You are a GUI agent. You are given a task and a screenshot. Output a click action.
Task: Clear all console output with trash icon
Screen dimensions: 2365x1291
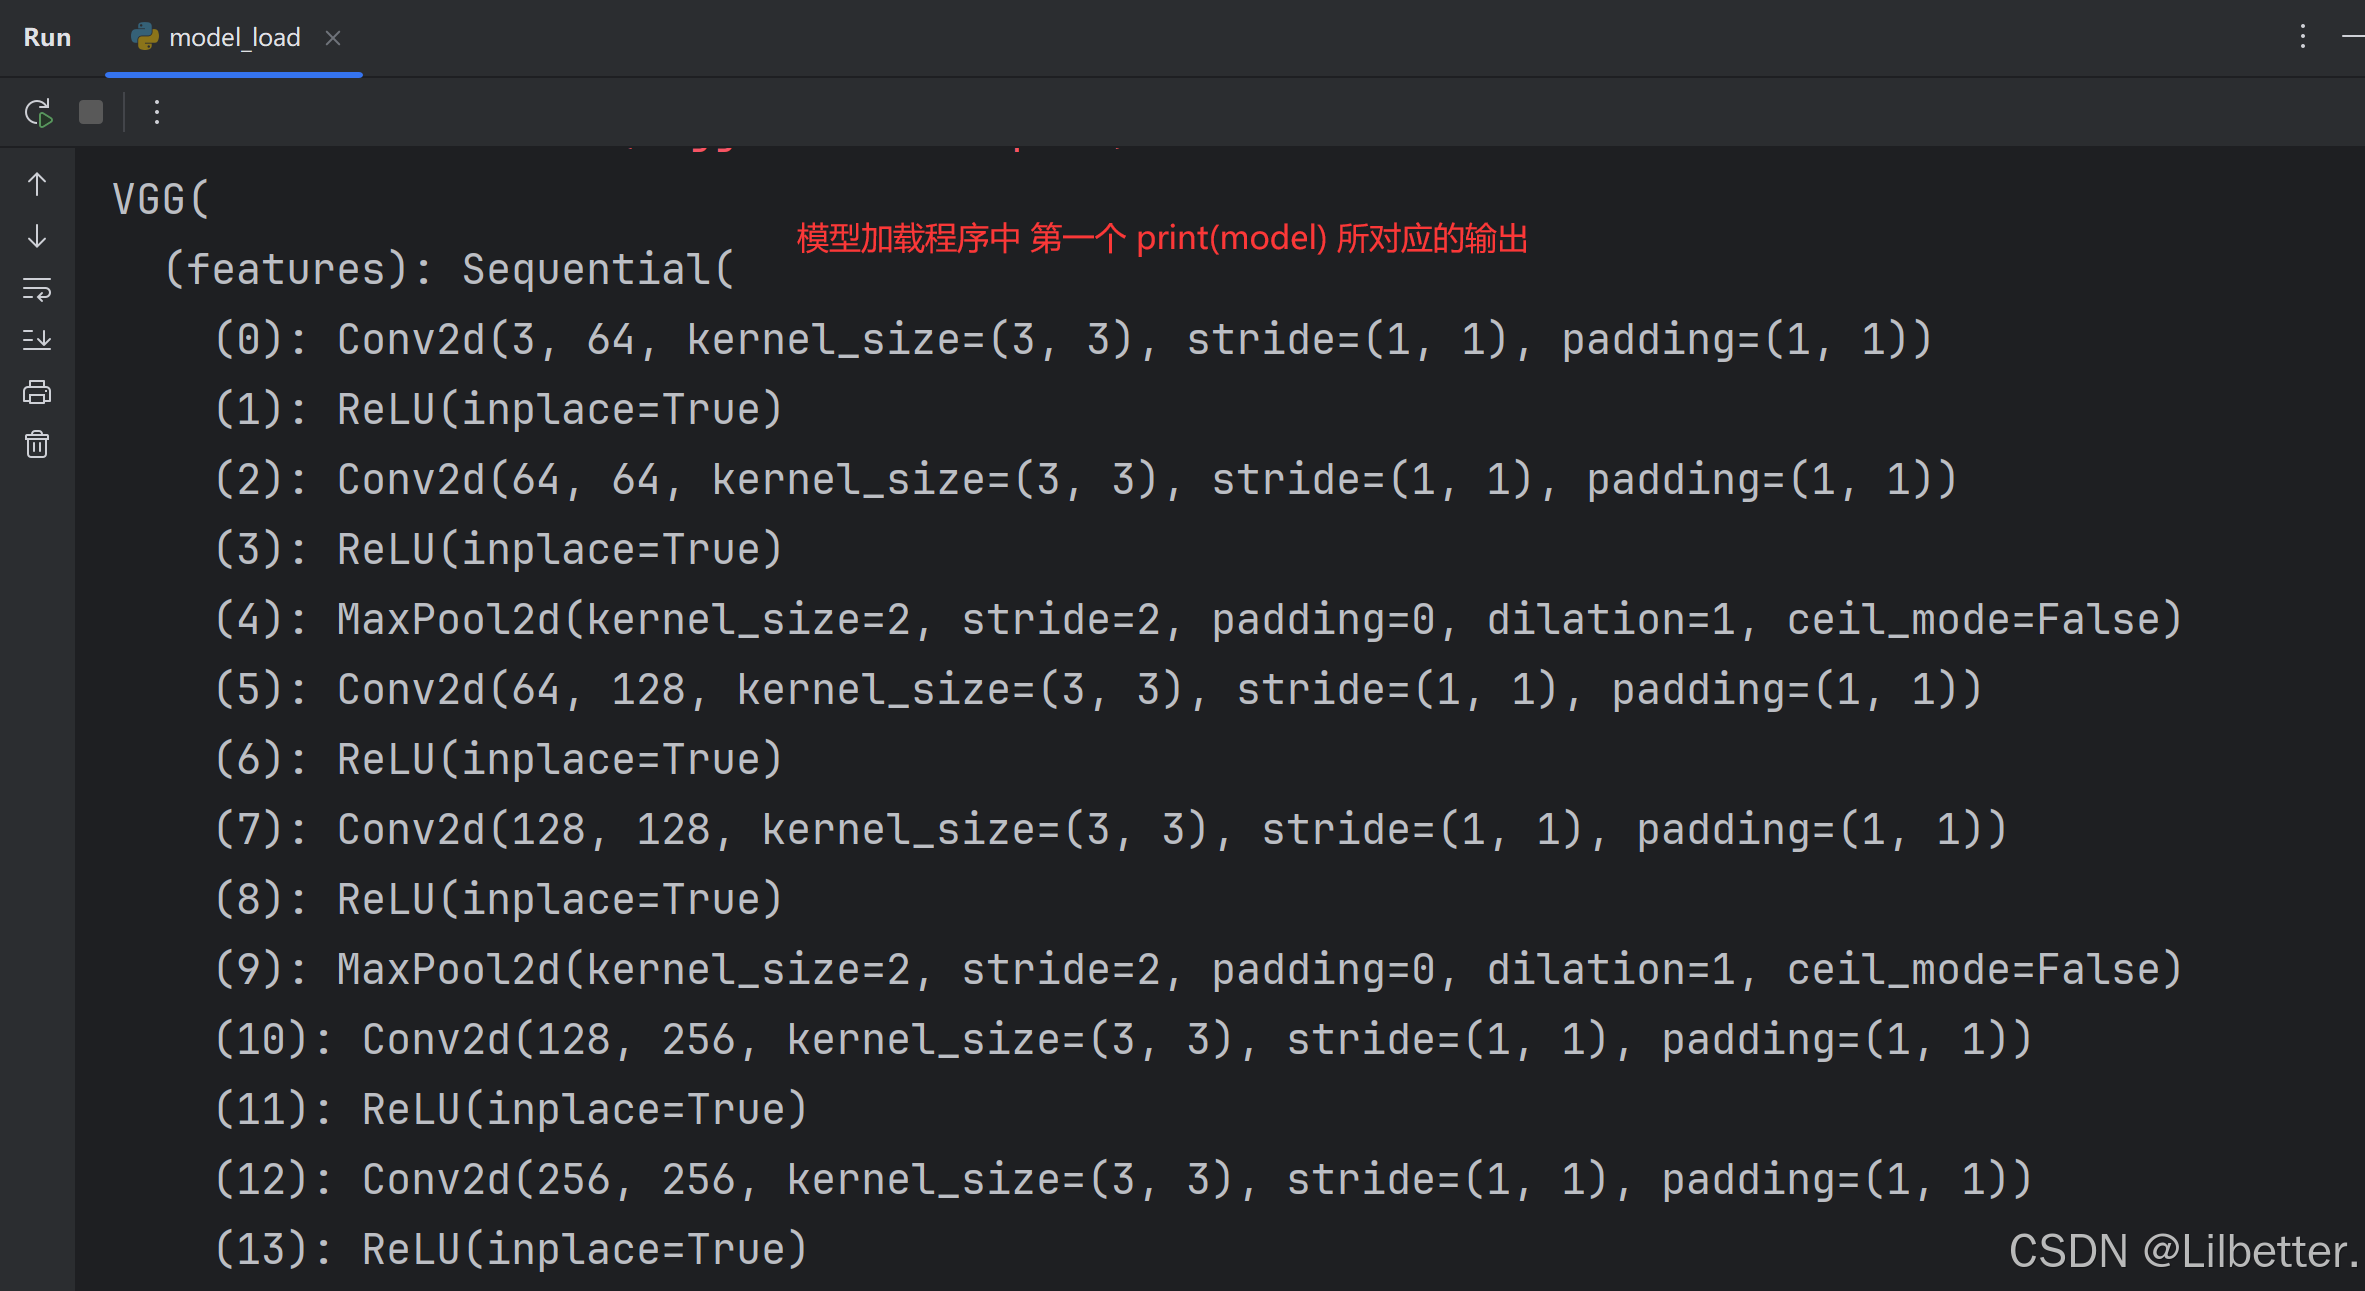37,444
